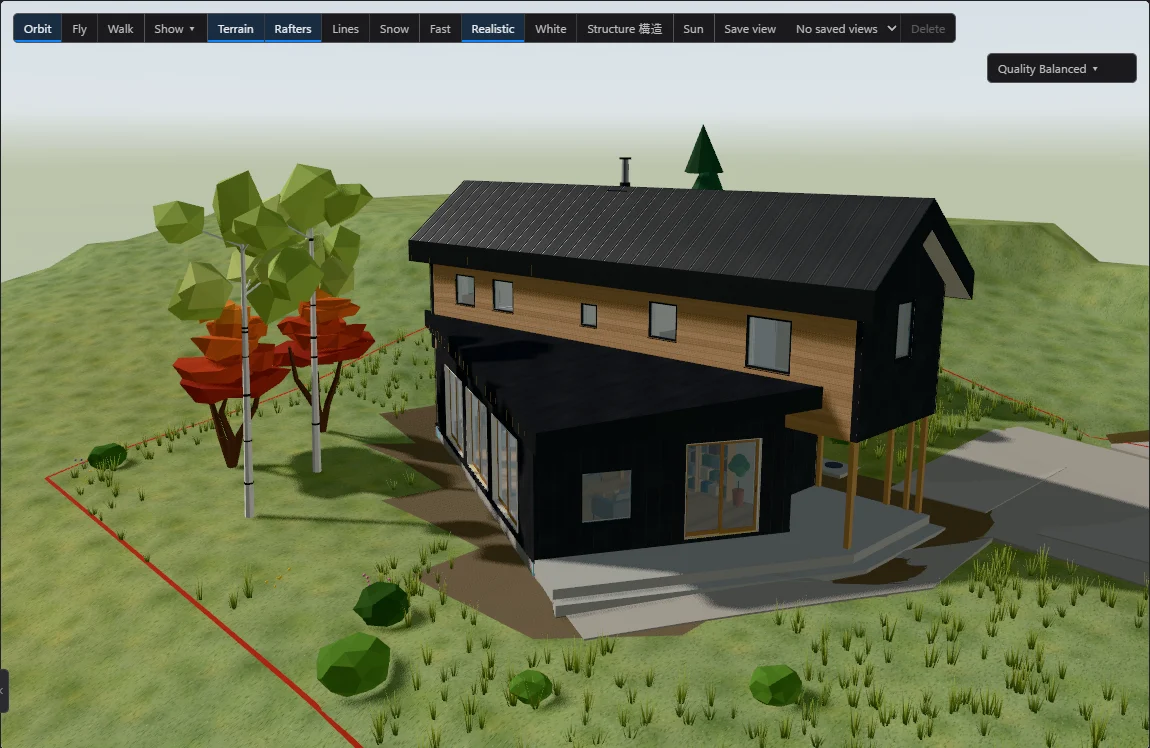Switch to Orbit camera mode
Screen dimensions: 1150x748
(37, 29)
